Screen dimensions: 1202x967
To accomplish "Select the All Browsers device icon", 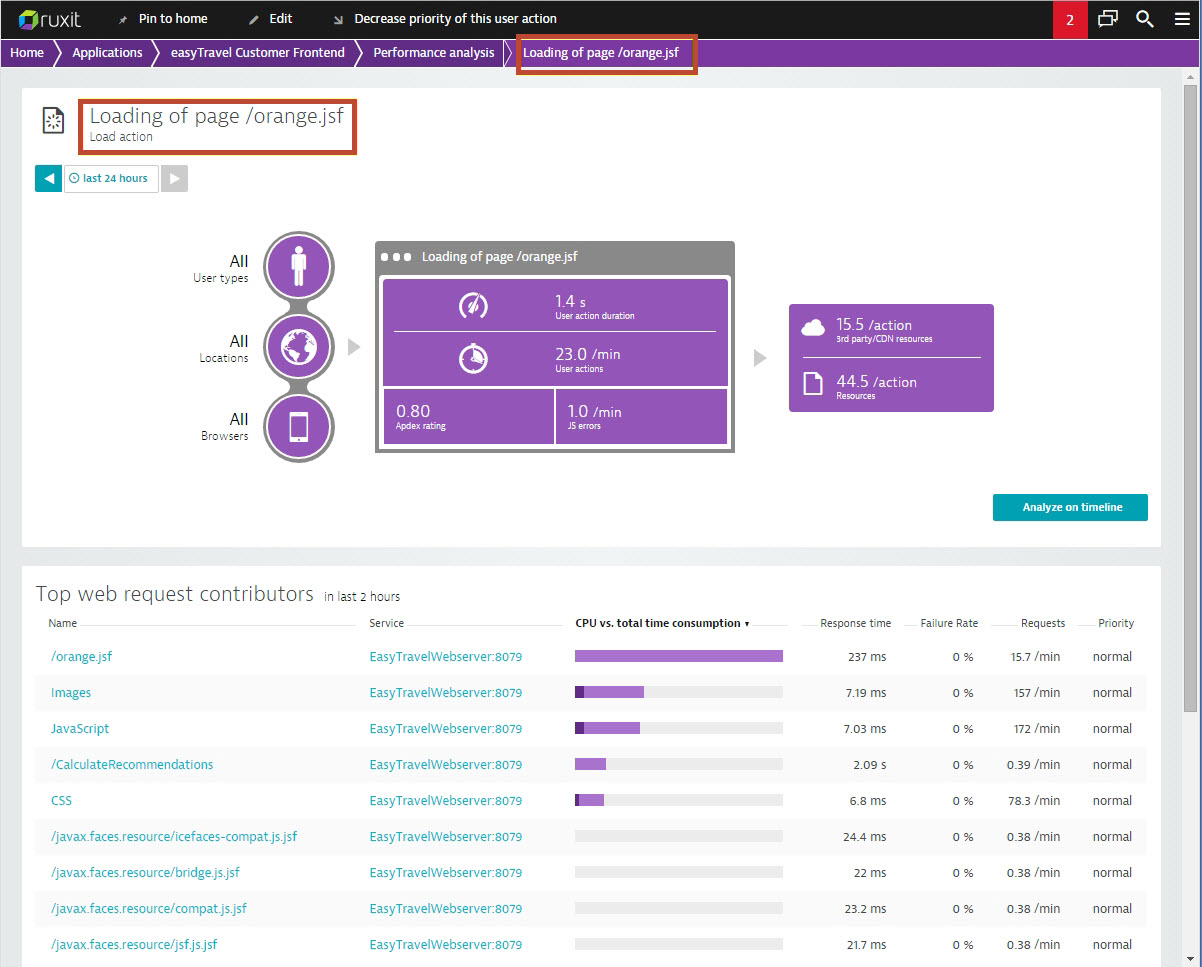I will point(299,426).
